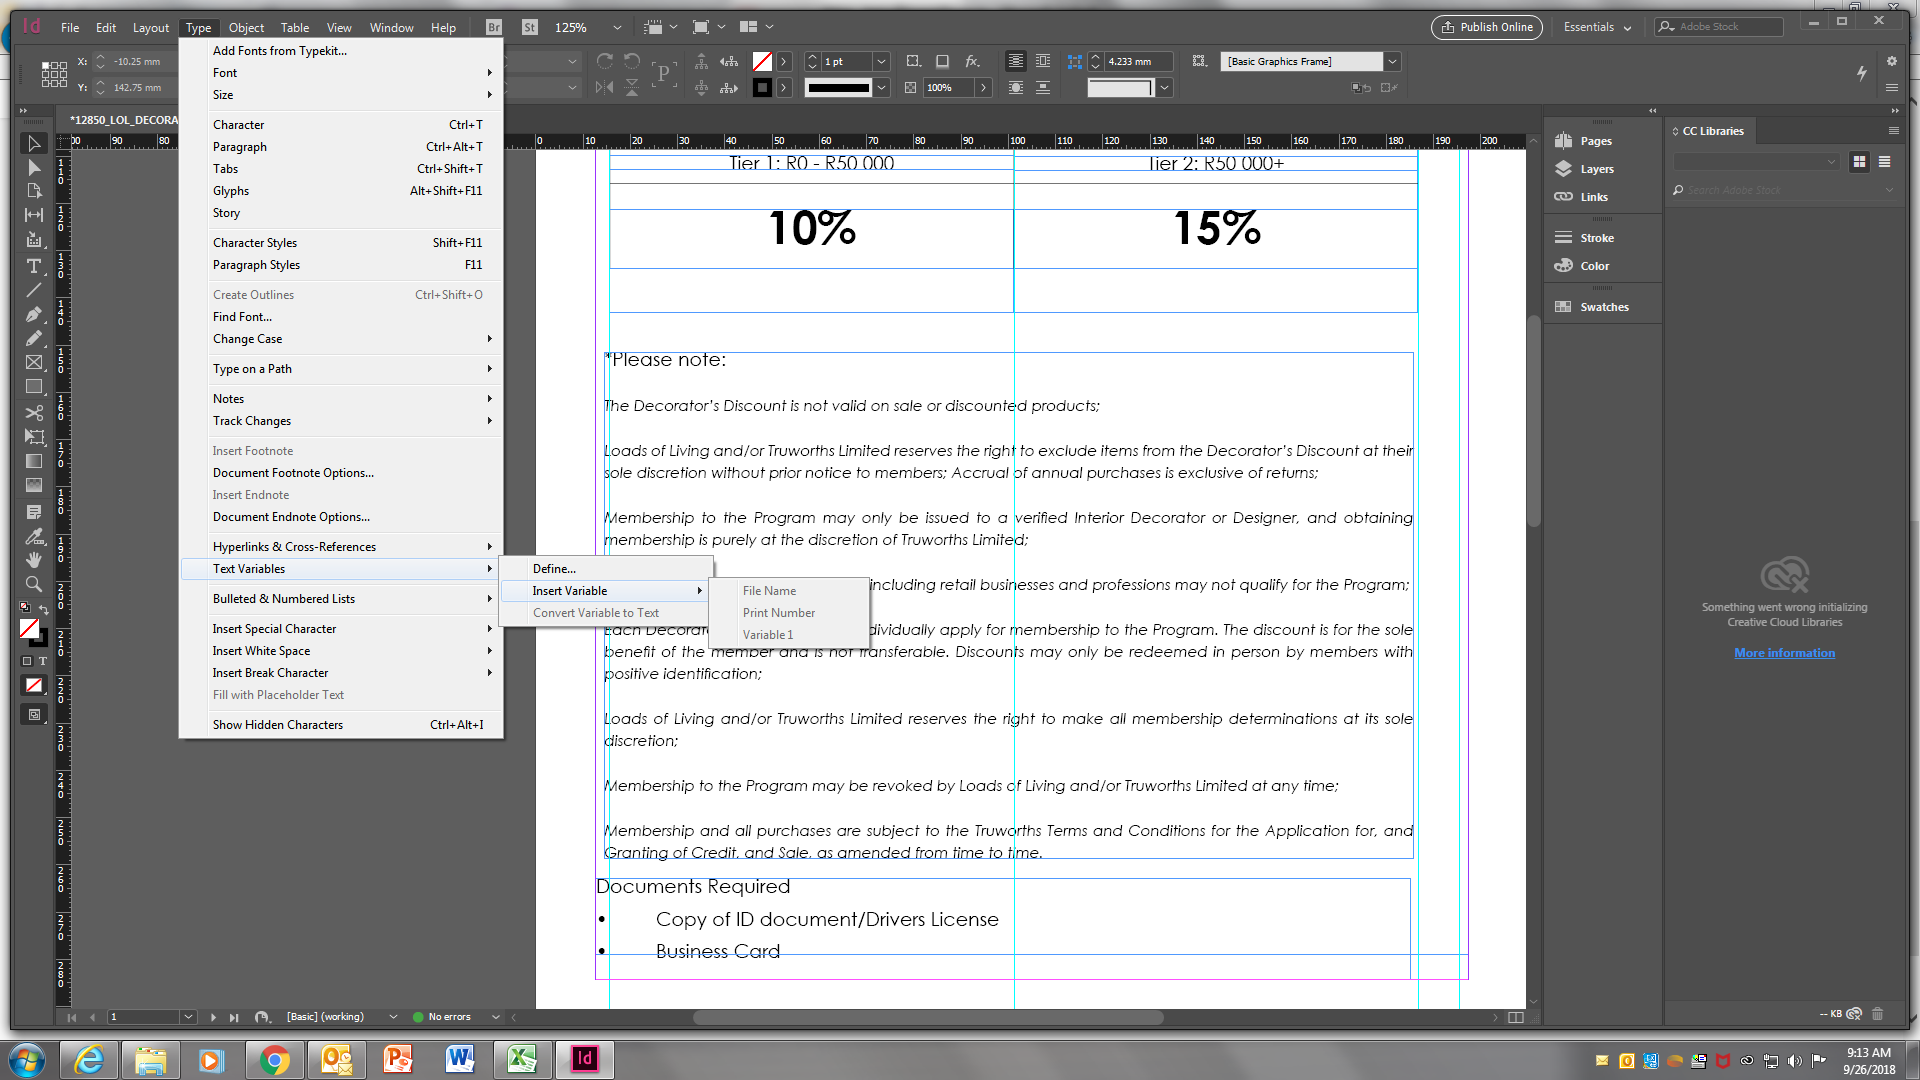Screen dimensions: 1920x1080
Task: Open the 125% zoom level dropdown
Action: coord(618,27)
